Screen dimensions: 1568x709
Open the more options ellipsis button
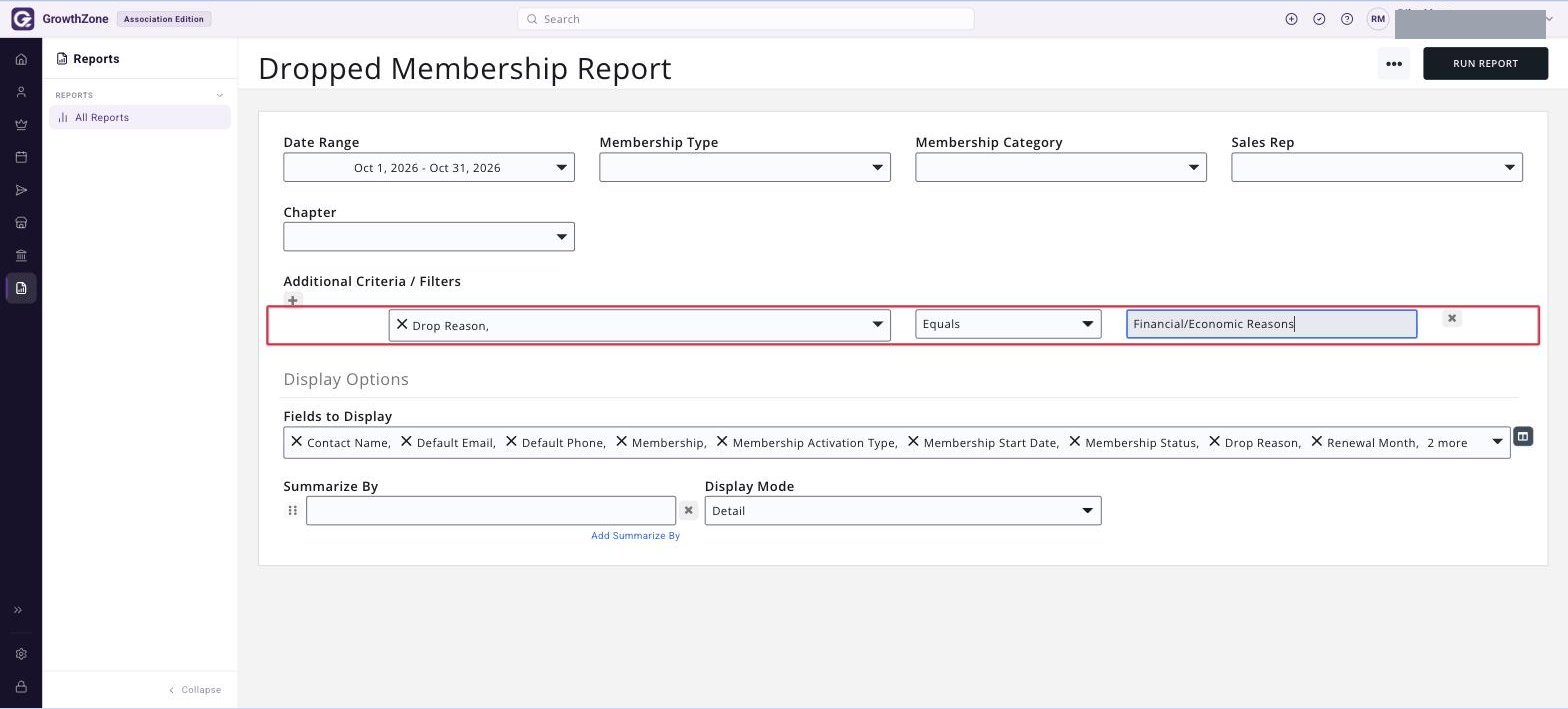(x=1393, y=63)
